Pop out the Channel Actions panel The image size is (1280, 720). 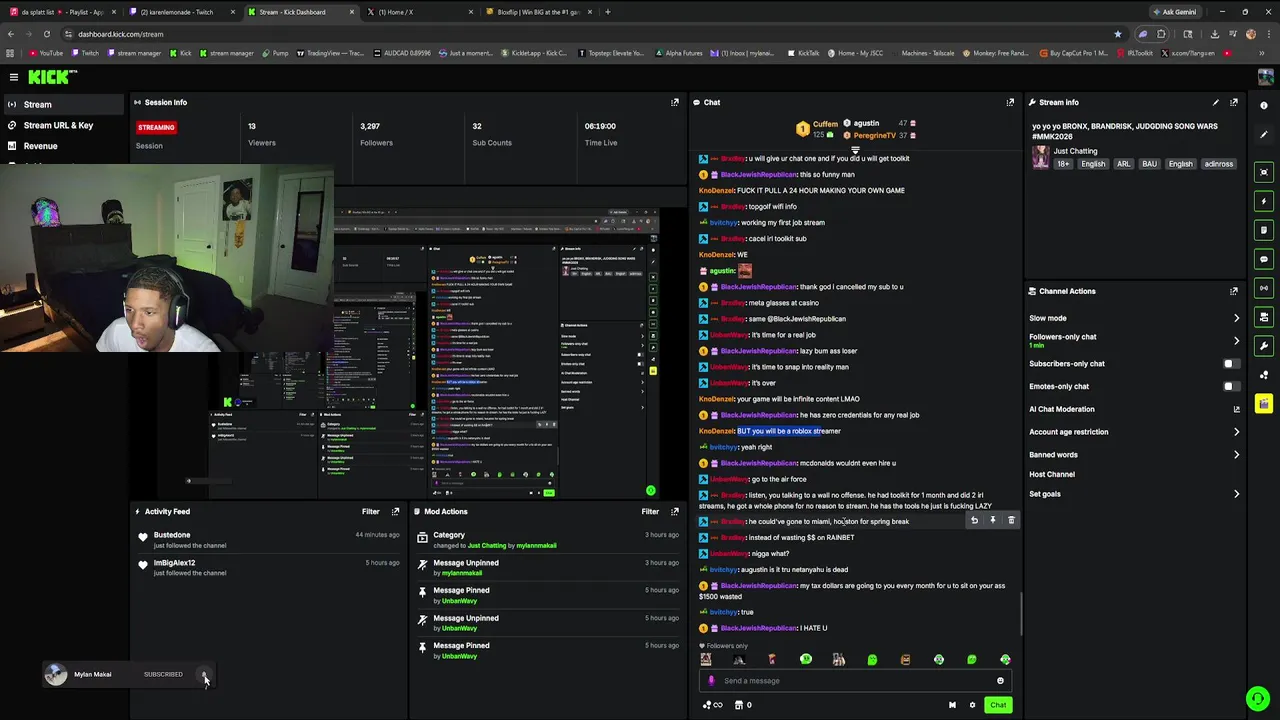click(1234, 291)
